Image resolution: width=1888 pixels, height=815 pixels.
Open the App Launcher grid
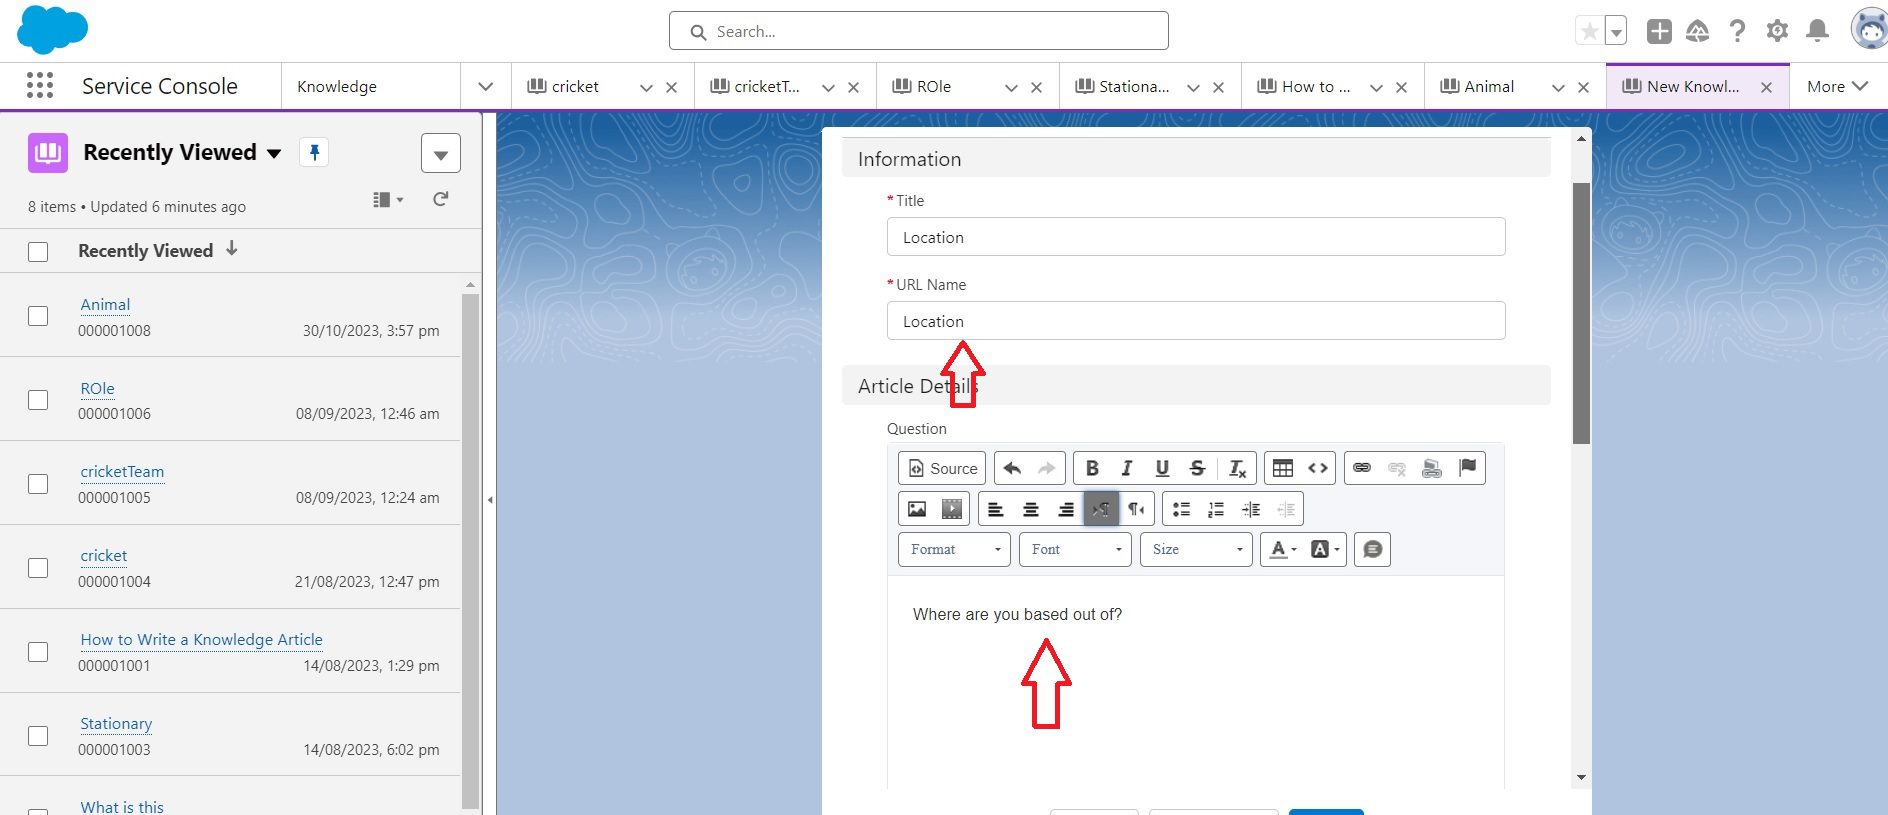(40, 86)
